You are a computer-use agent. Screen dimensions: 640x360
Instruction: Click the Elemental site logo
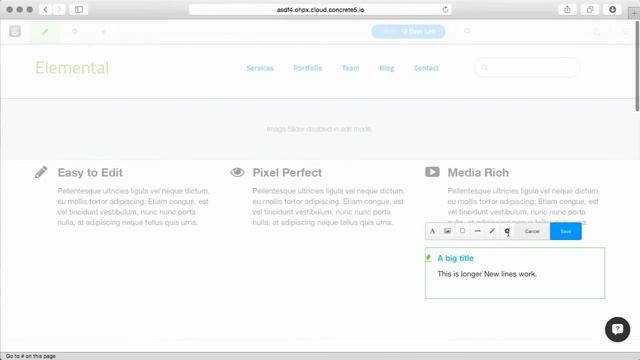(x=72, y=68)
